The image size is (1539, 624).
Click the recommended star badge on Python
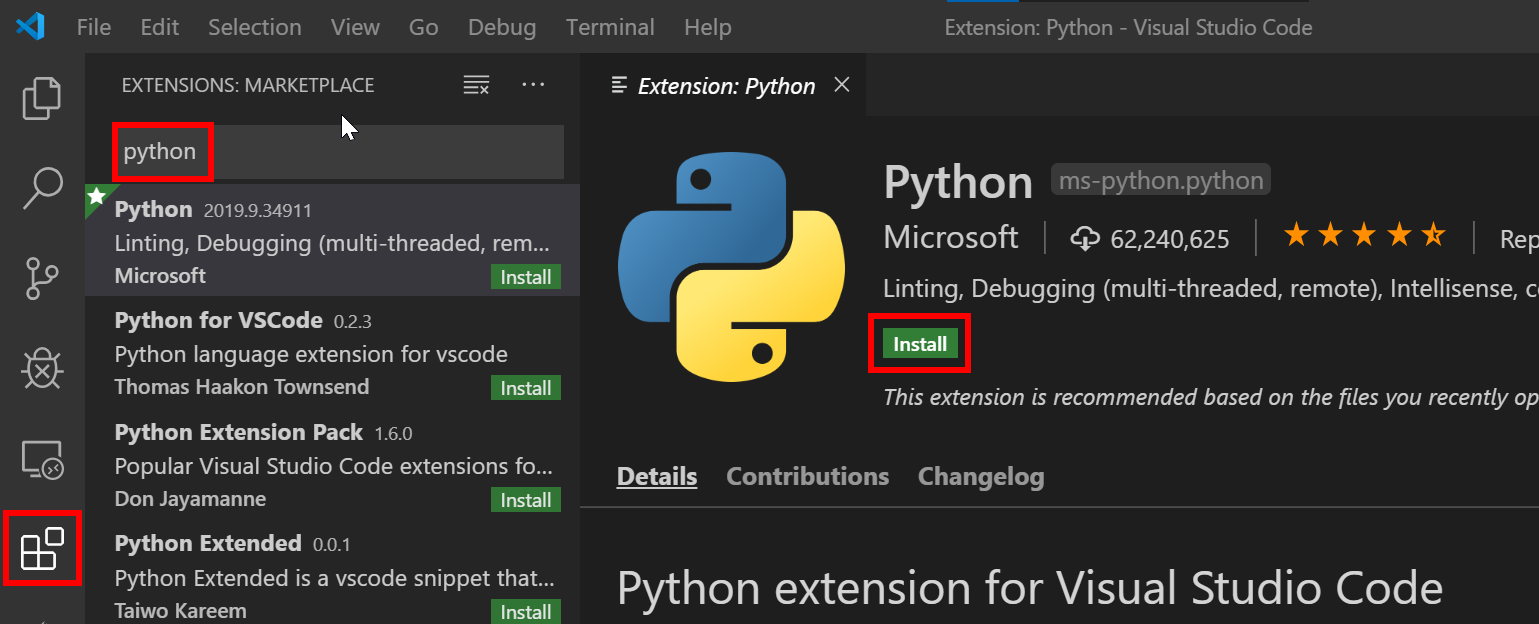click(x=97, y=196)
